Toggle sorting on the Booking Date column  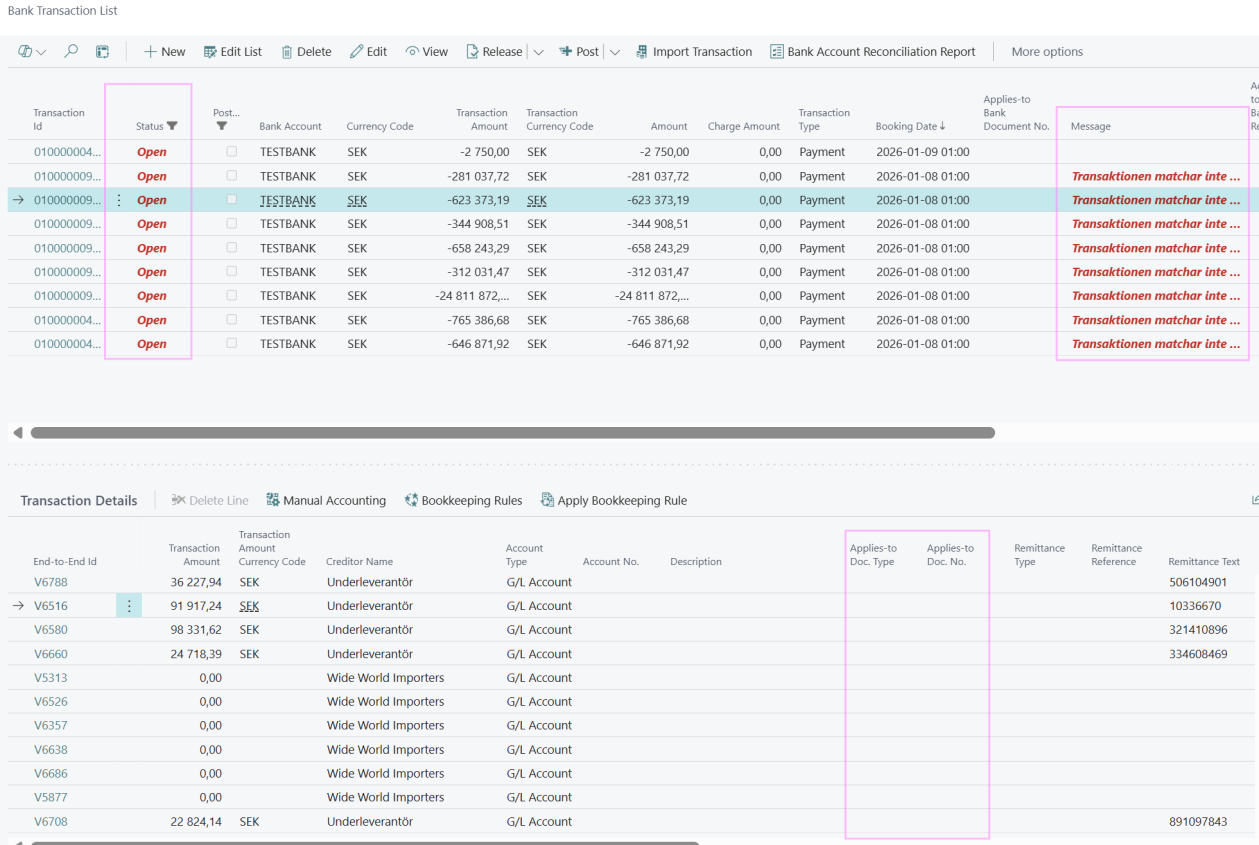point(910,126)
